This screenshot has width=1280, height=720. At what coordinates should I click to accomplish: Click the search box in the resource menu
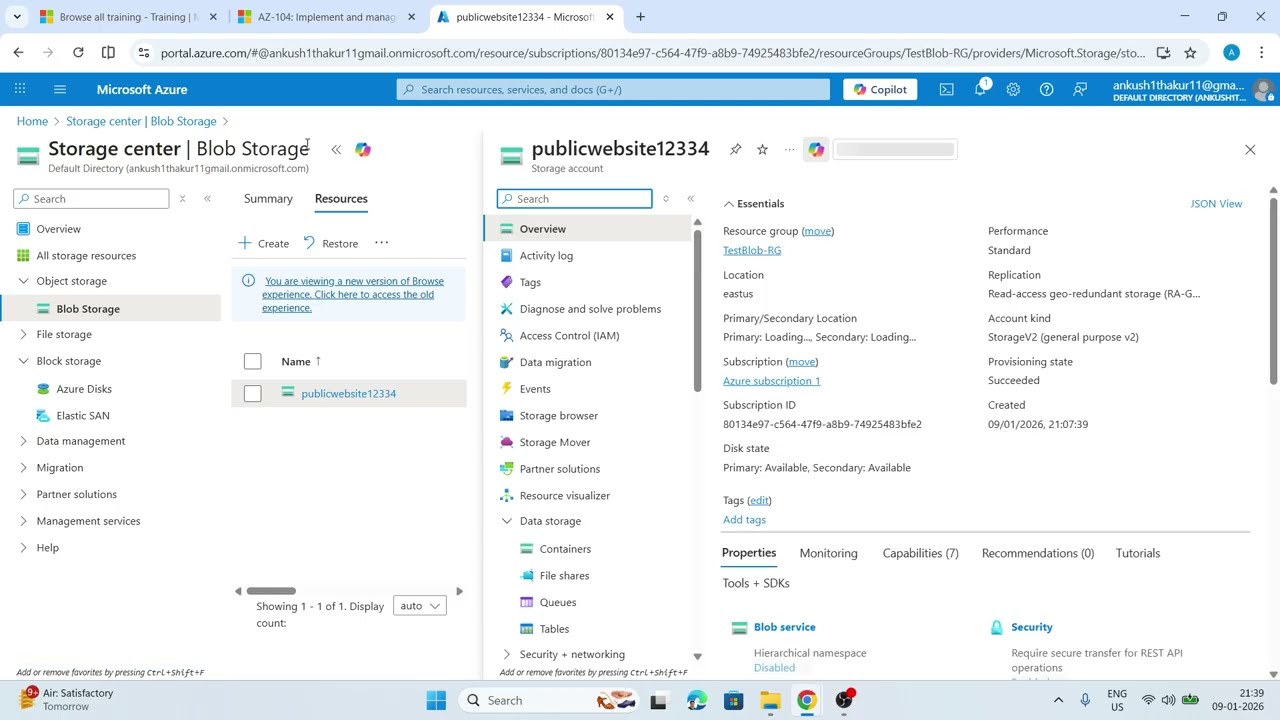coord(575,199)
